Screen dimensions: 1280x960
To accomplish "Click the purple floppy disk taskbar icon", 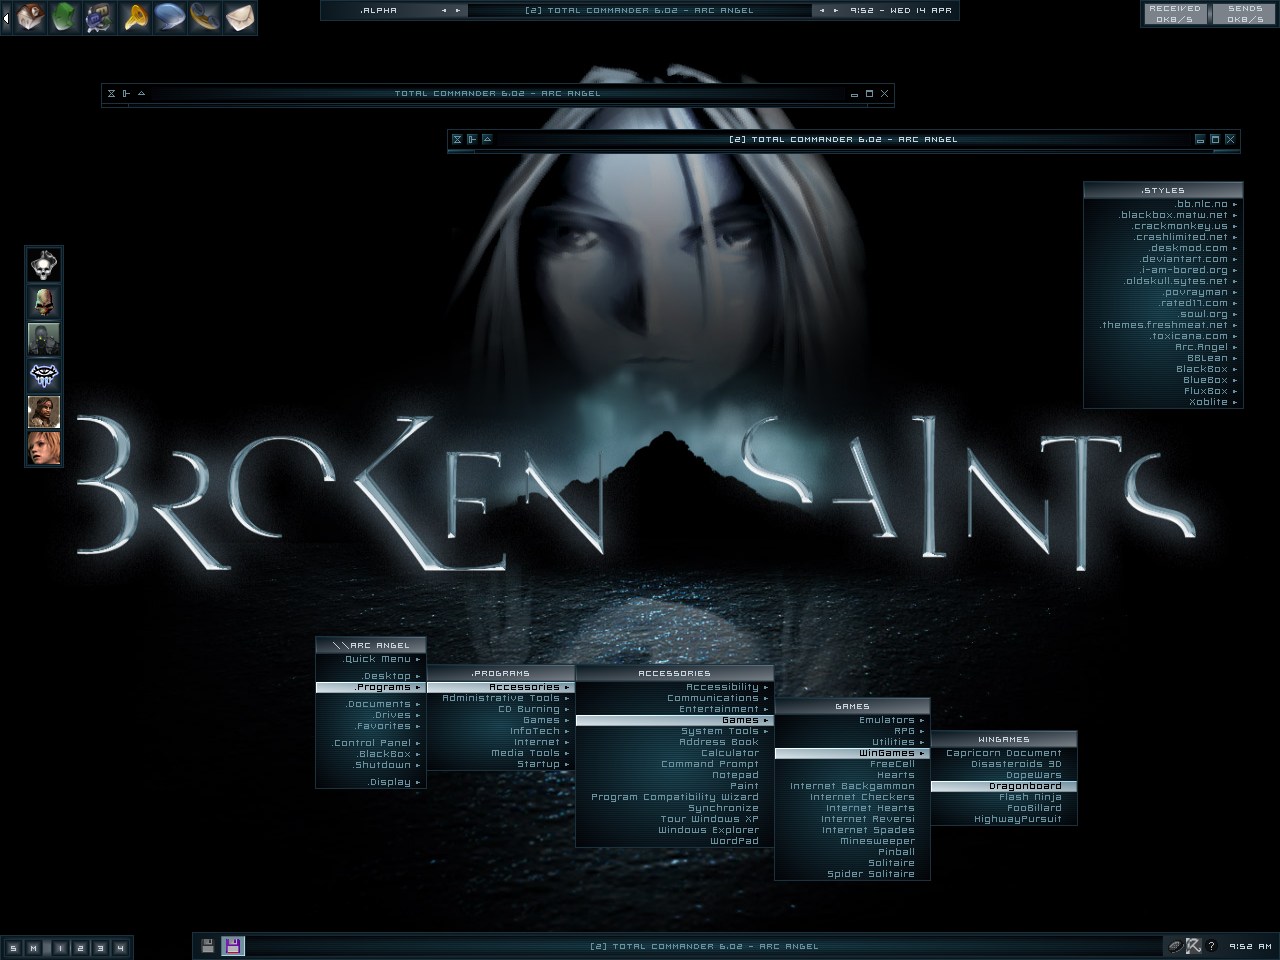I will click(233, 946).
